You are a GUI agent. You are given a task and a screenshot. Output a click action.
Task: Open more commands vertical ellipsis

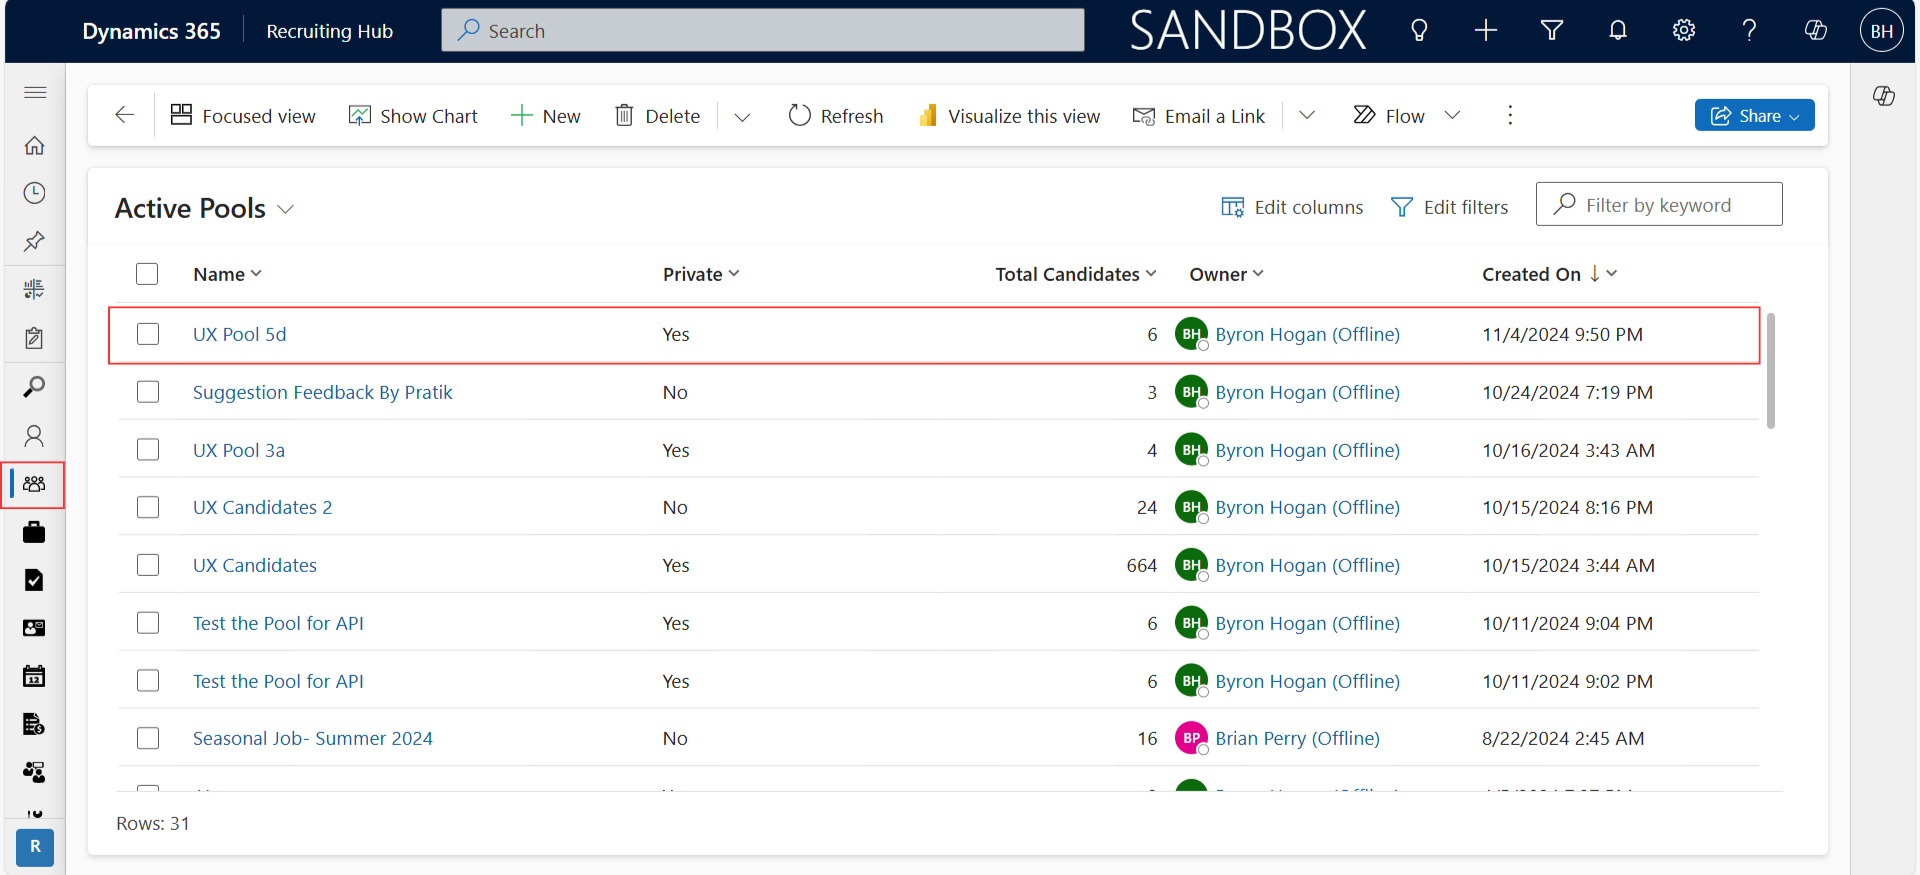1510,115
